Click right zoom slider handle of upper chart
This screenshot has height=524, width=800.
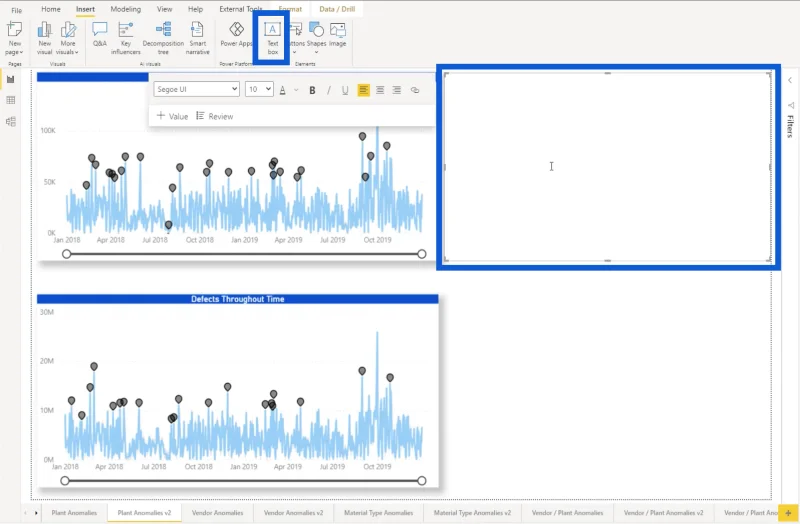click(421, 254)
